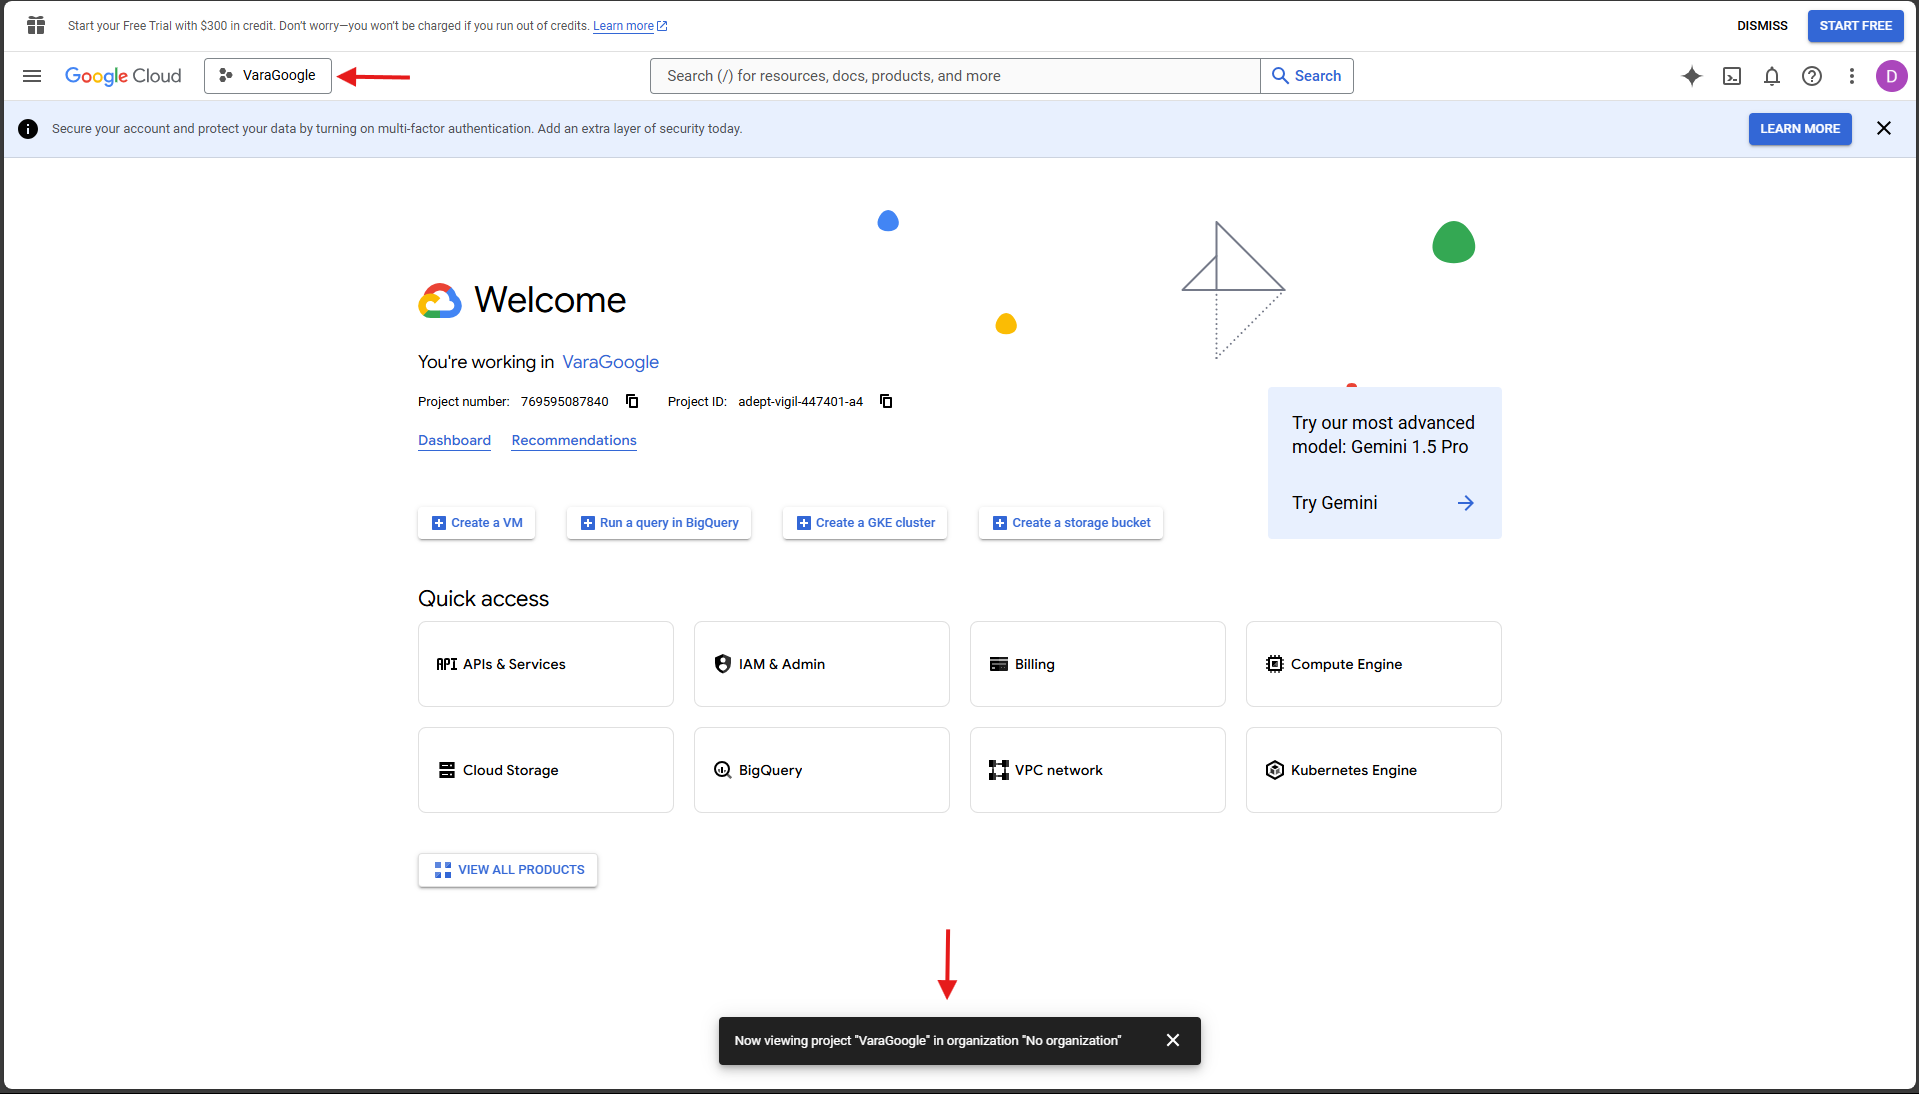Screen dimensions: 1919x1094
Task: Open the BigQuery quick access card
Action: click(822, 770)
